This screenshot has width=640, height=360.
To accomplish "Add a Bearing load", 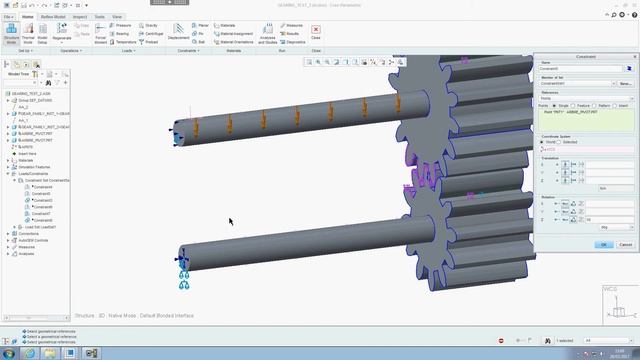I will pyautogui.click(x=119, y=34).
